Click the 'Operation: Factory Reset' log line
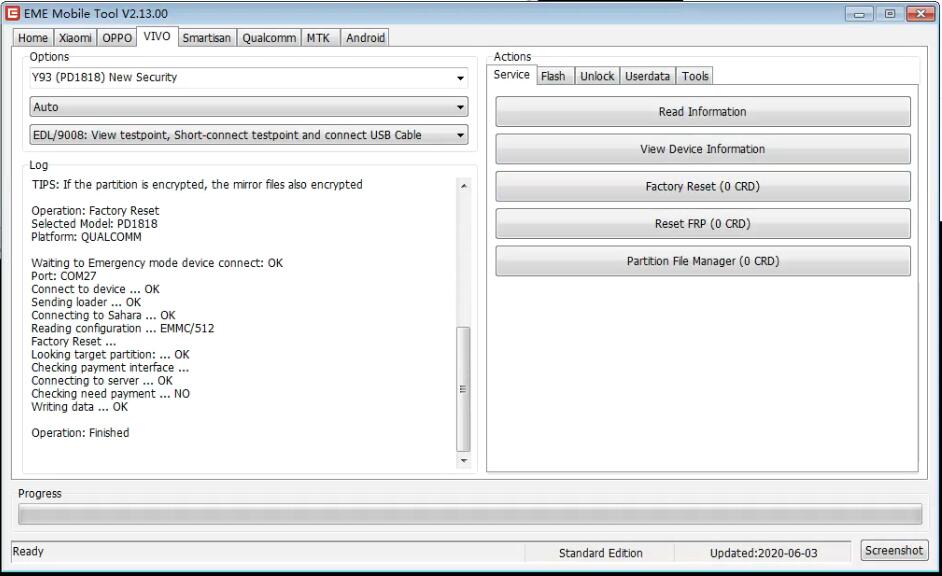The width and height of the screenshot is (942, 576). (x=95, y=211)
